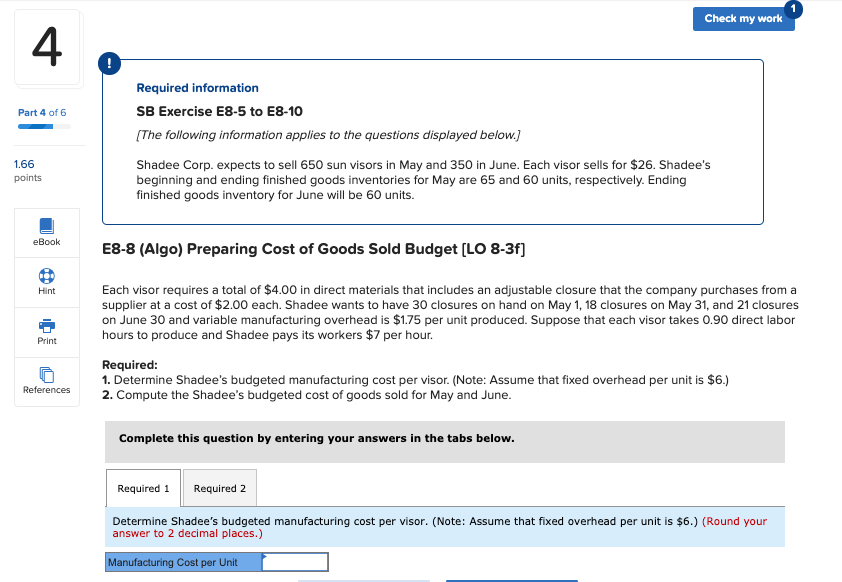Click the Required information heading
The image size is (842, 582).
[197, 88]
